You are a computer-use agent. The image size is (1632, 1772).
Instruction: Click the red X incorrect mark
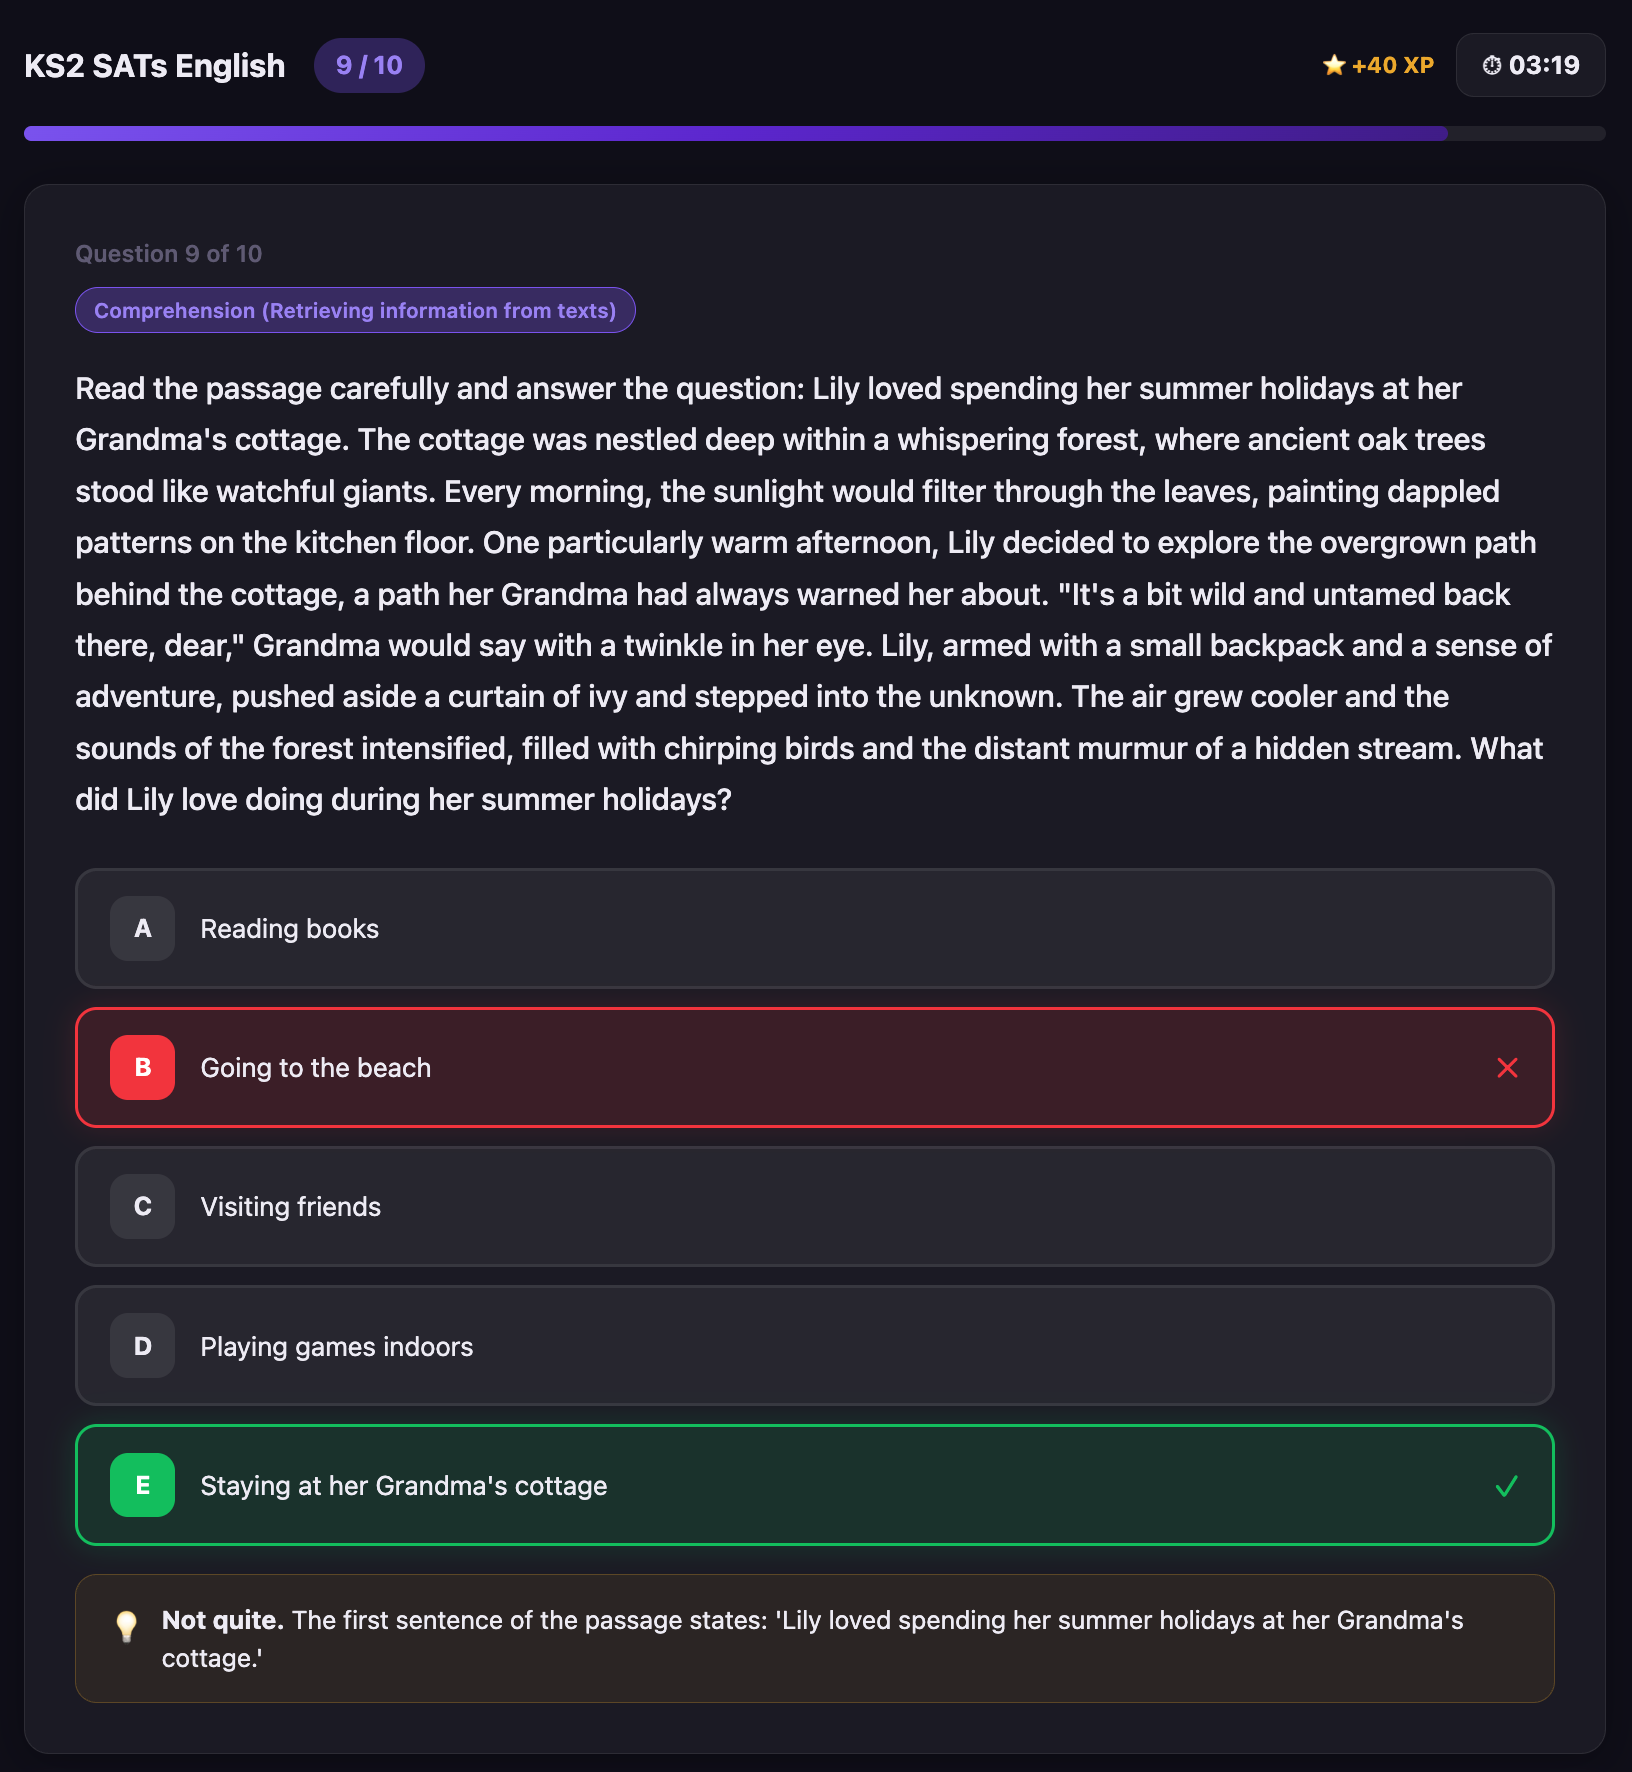1507,1068
